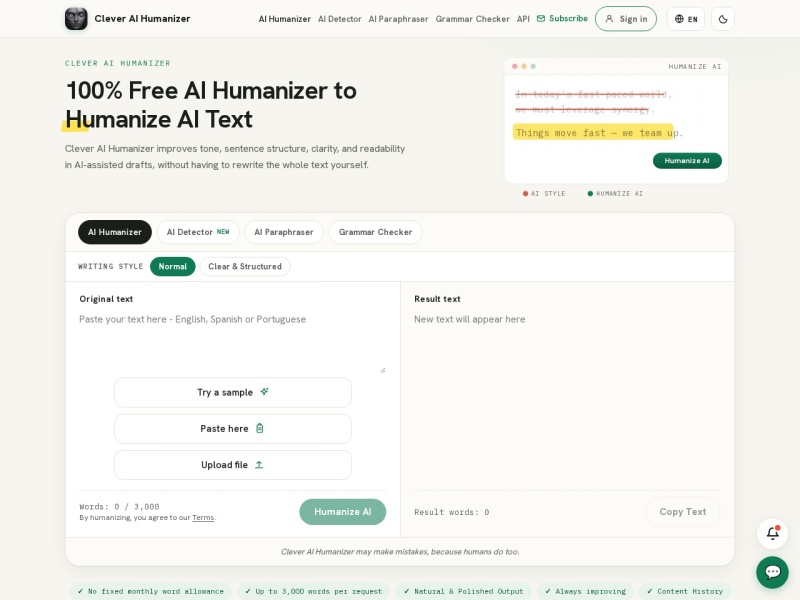
Task: Click the sparkle icon on Try a sample
Action: [264, 392]
